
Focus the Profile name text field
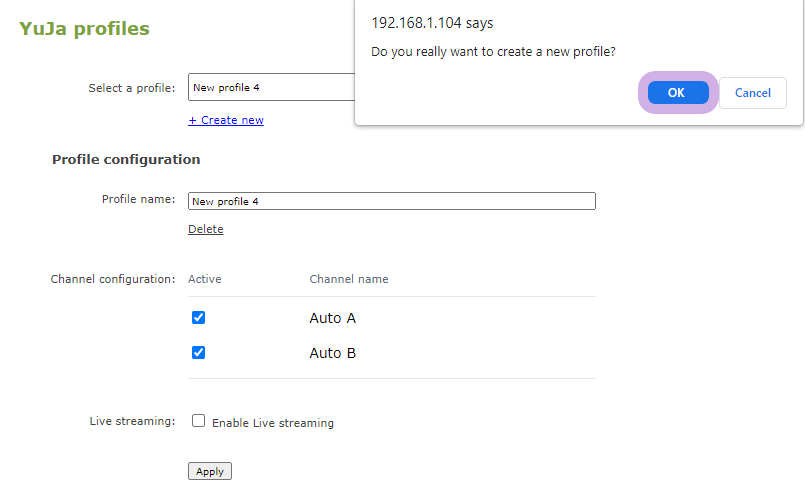(x=391, y=201)
